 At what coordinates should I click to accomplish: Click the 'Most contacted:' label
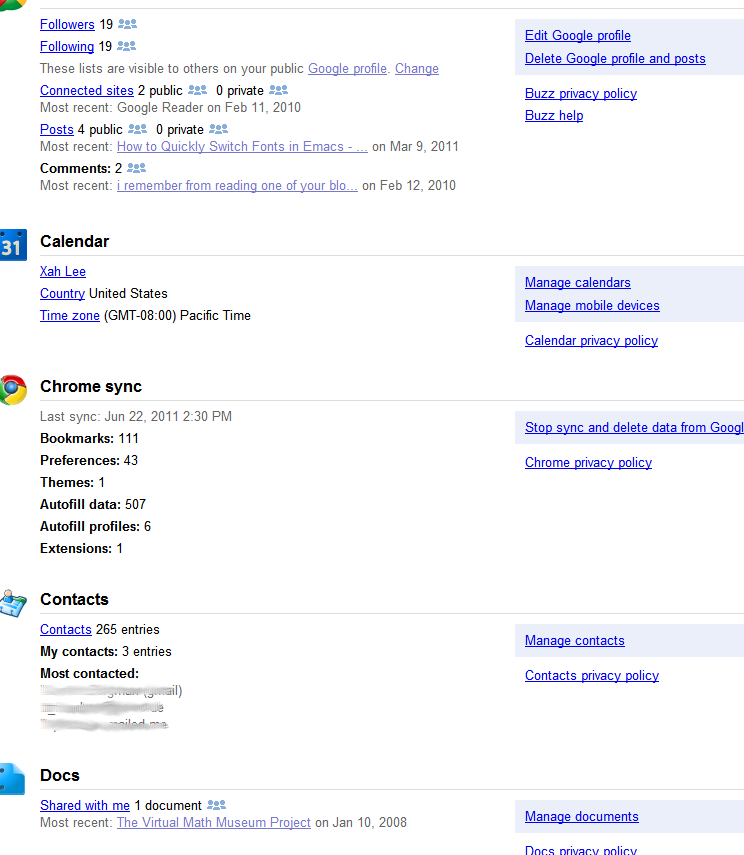[89, 673]
